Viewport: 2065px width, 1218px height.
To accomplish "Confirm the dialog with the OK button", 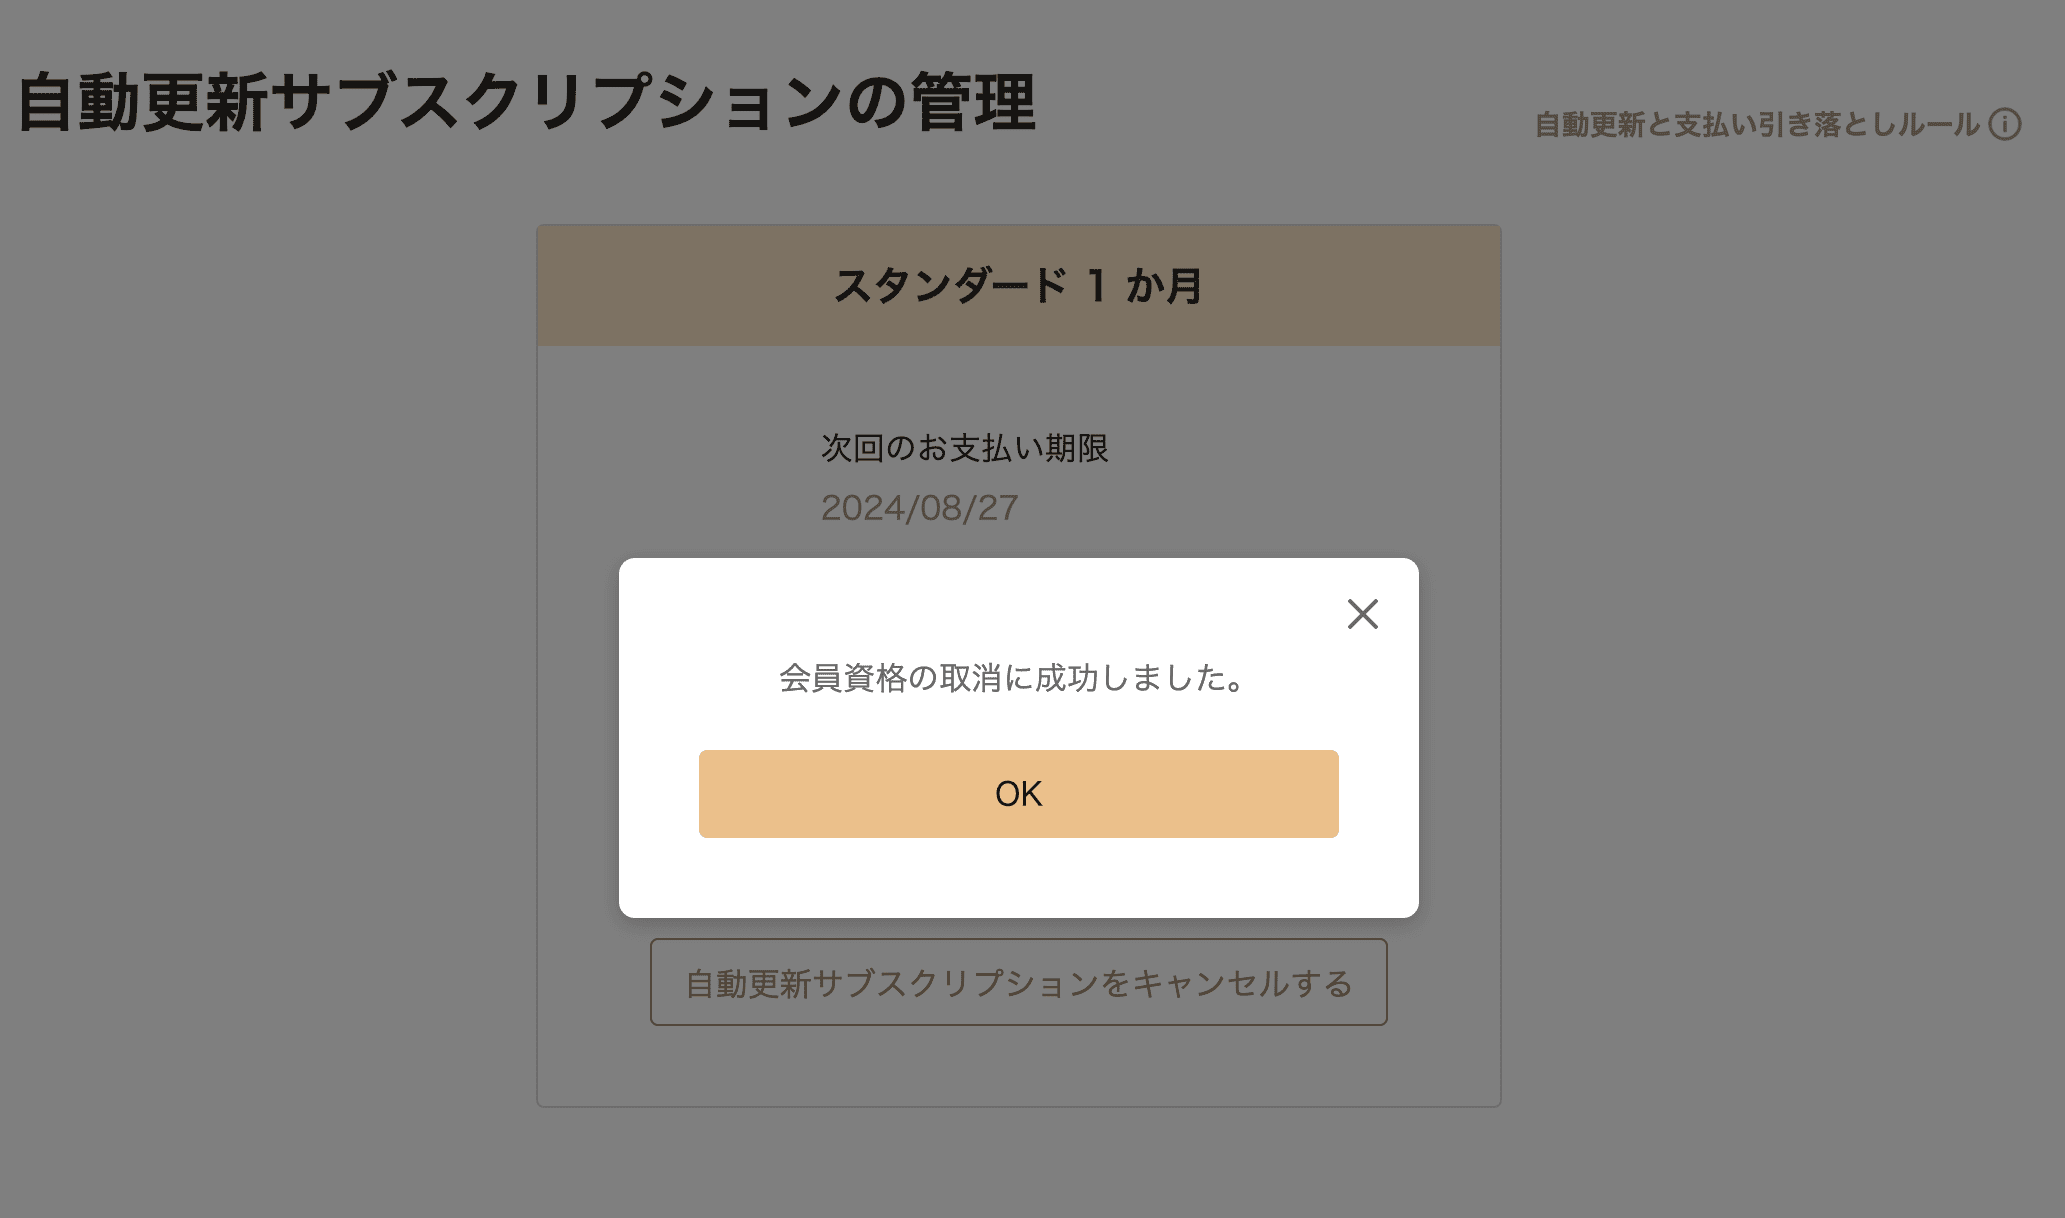I will click(1018, 794).
